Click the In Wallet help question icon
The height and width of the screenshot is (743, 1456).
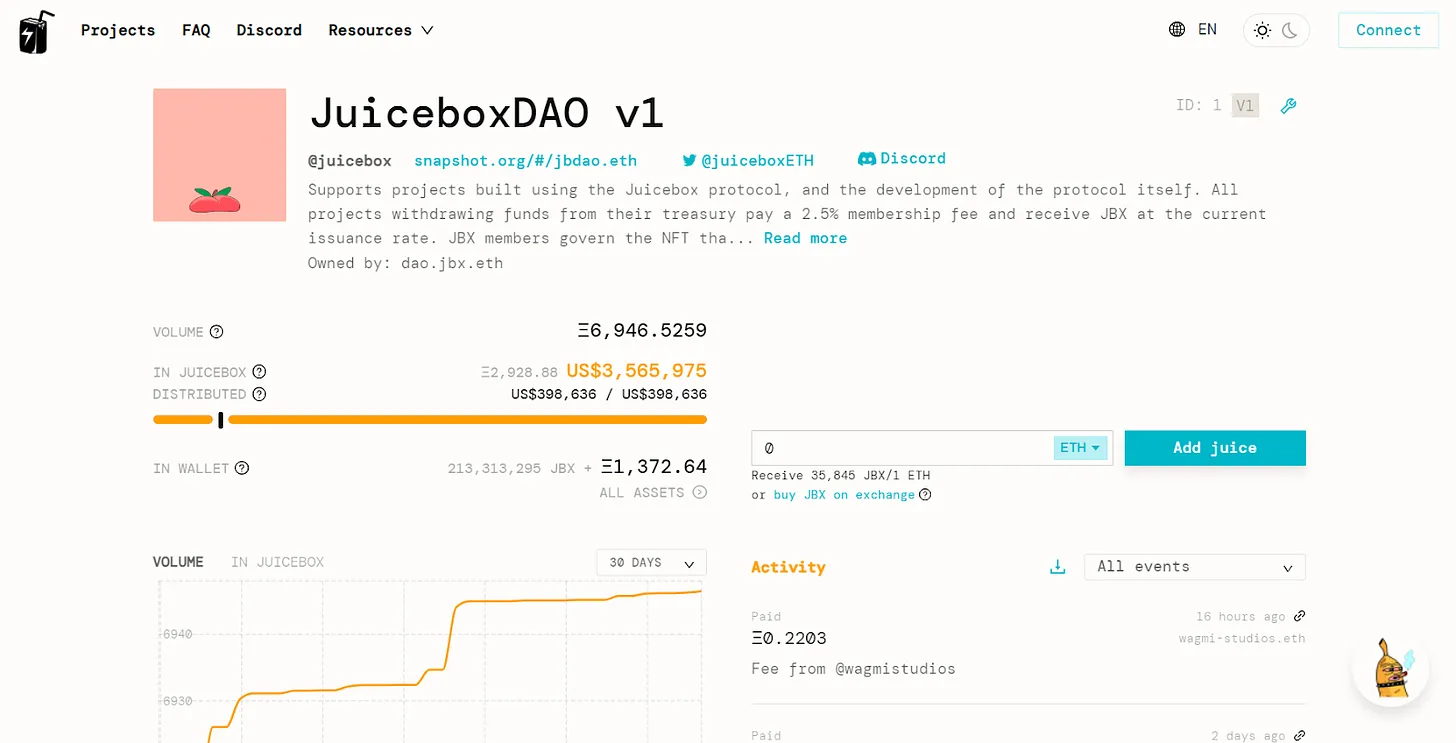242,468
